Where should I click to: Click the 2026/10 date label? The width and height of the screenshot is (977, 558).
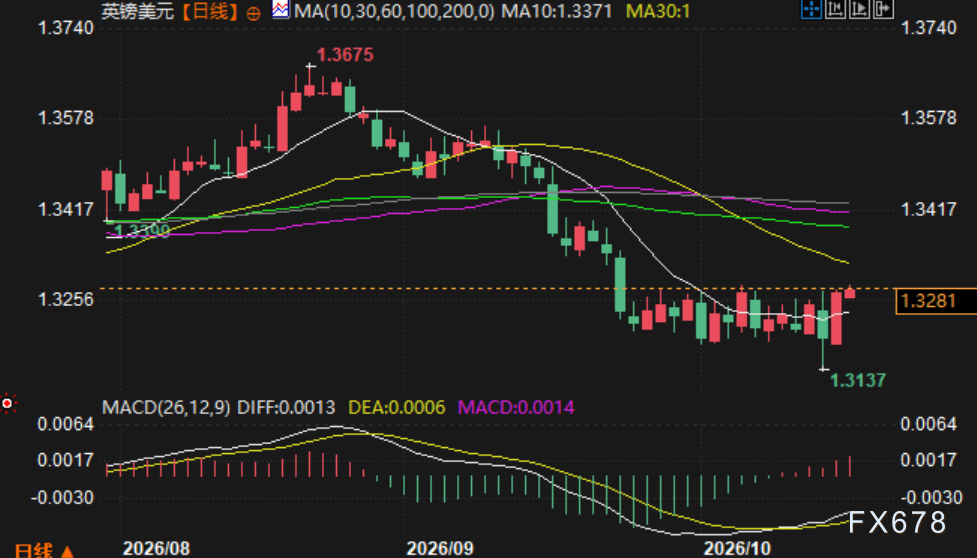(737, 549)
